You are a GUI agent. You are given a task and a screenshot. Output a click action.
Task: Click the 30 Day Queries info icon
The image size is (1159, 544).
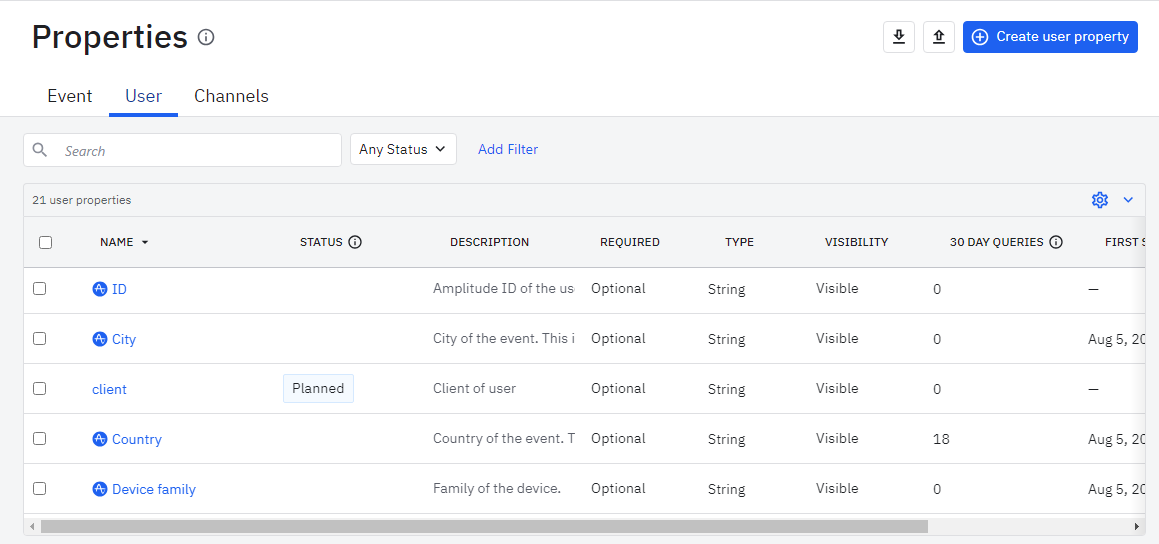1056,242
